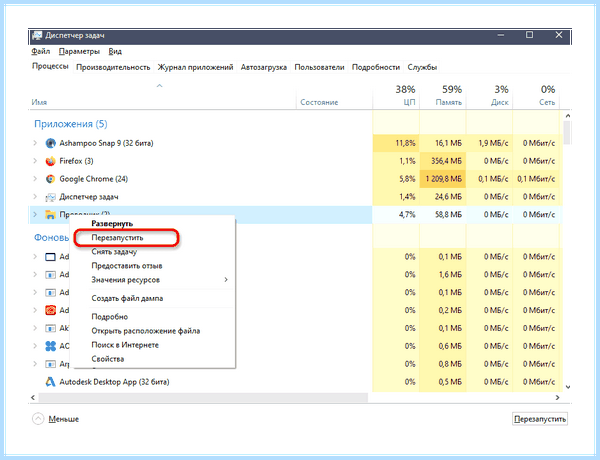The image size is (600, 460).
Task: Open the Значения ресурсов submenu arrow
Action: (226, 280)
